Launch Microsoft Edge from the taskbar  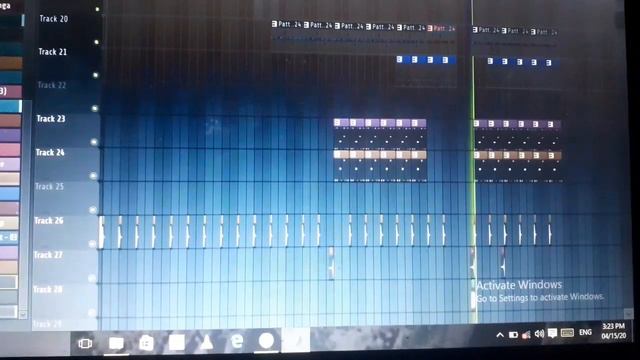237,341
